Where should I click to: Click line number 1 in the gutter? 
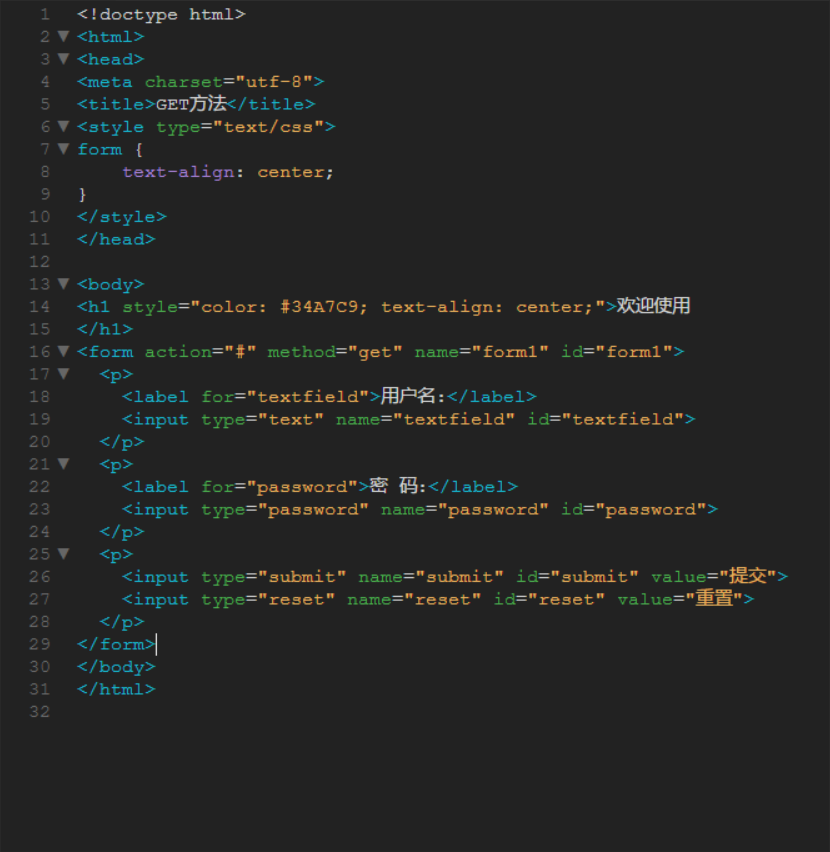point(45,14)
